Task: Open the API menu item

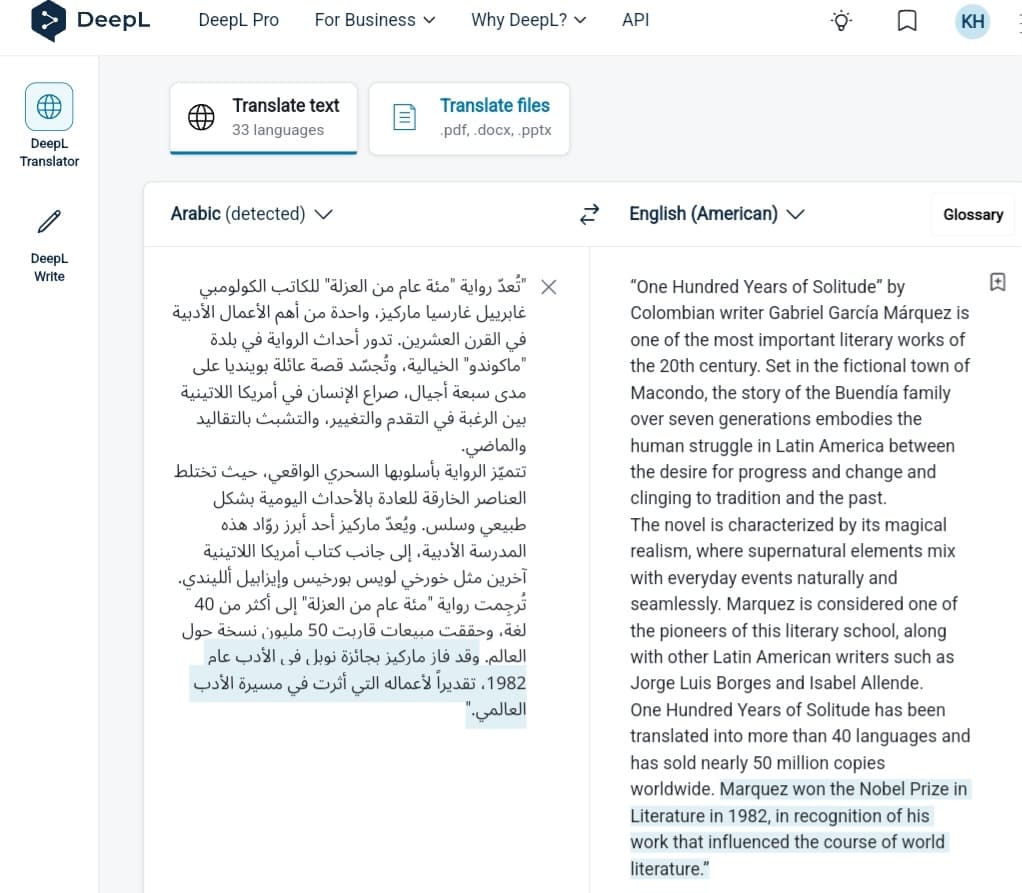Action: tap(635, 20)
